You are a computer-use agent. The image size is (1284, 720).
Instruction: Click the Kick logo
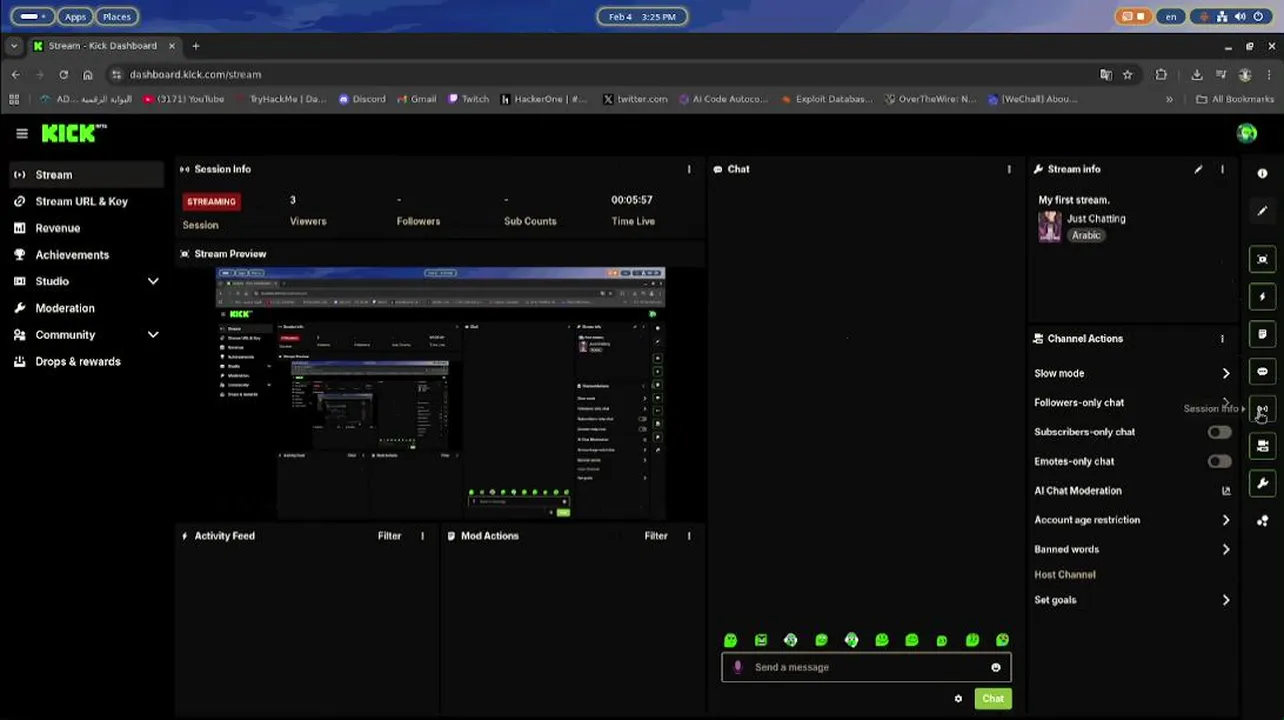pyautogui.click(x=73, y=133)
